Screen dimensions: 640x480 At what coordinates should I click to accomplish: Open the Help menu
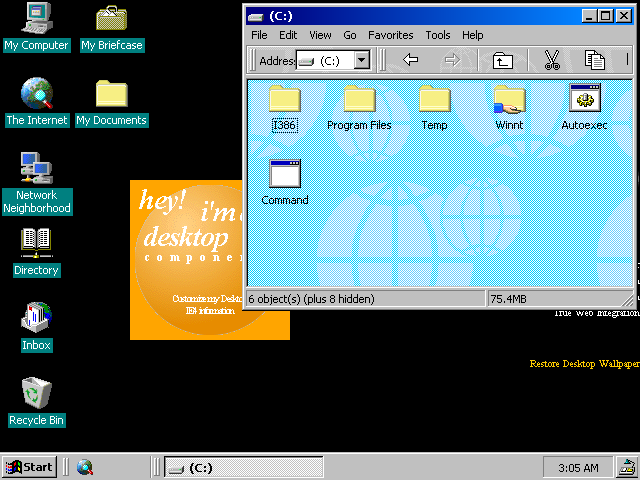pyautogui.click(x=473, y=36)
